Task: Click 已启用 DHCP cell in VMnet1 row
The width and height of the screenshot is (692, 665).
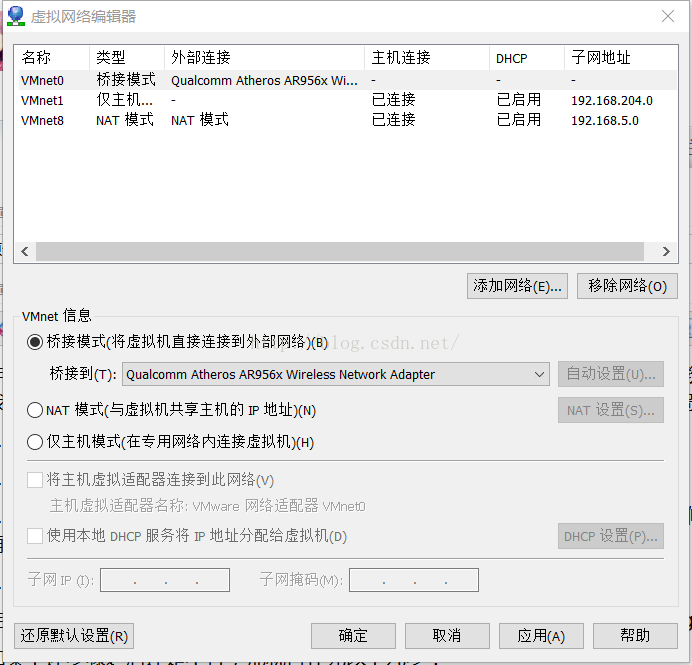Action: tap(519, 100)
